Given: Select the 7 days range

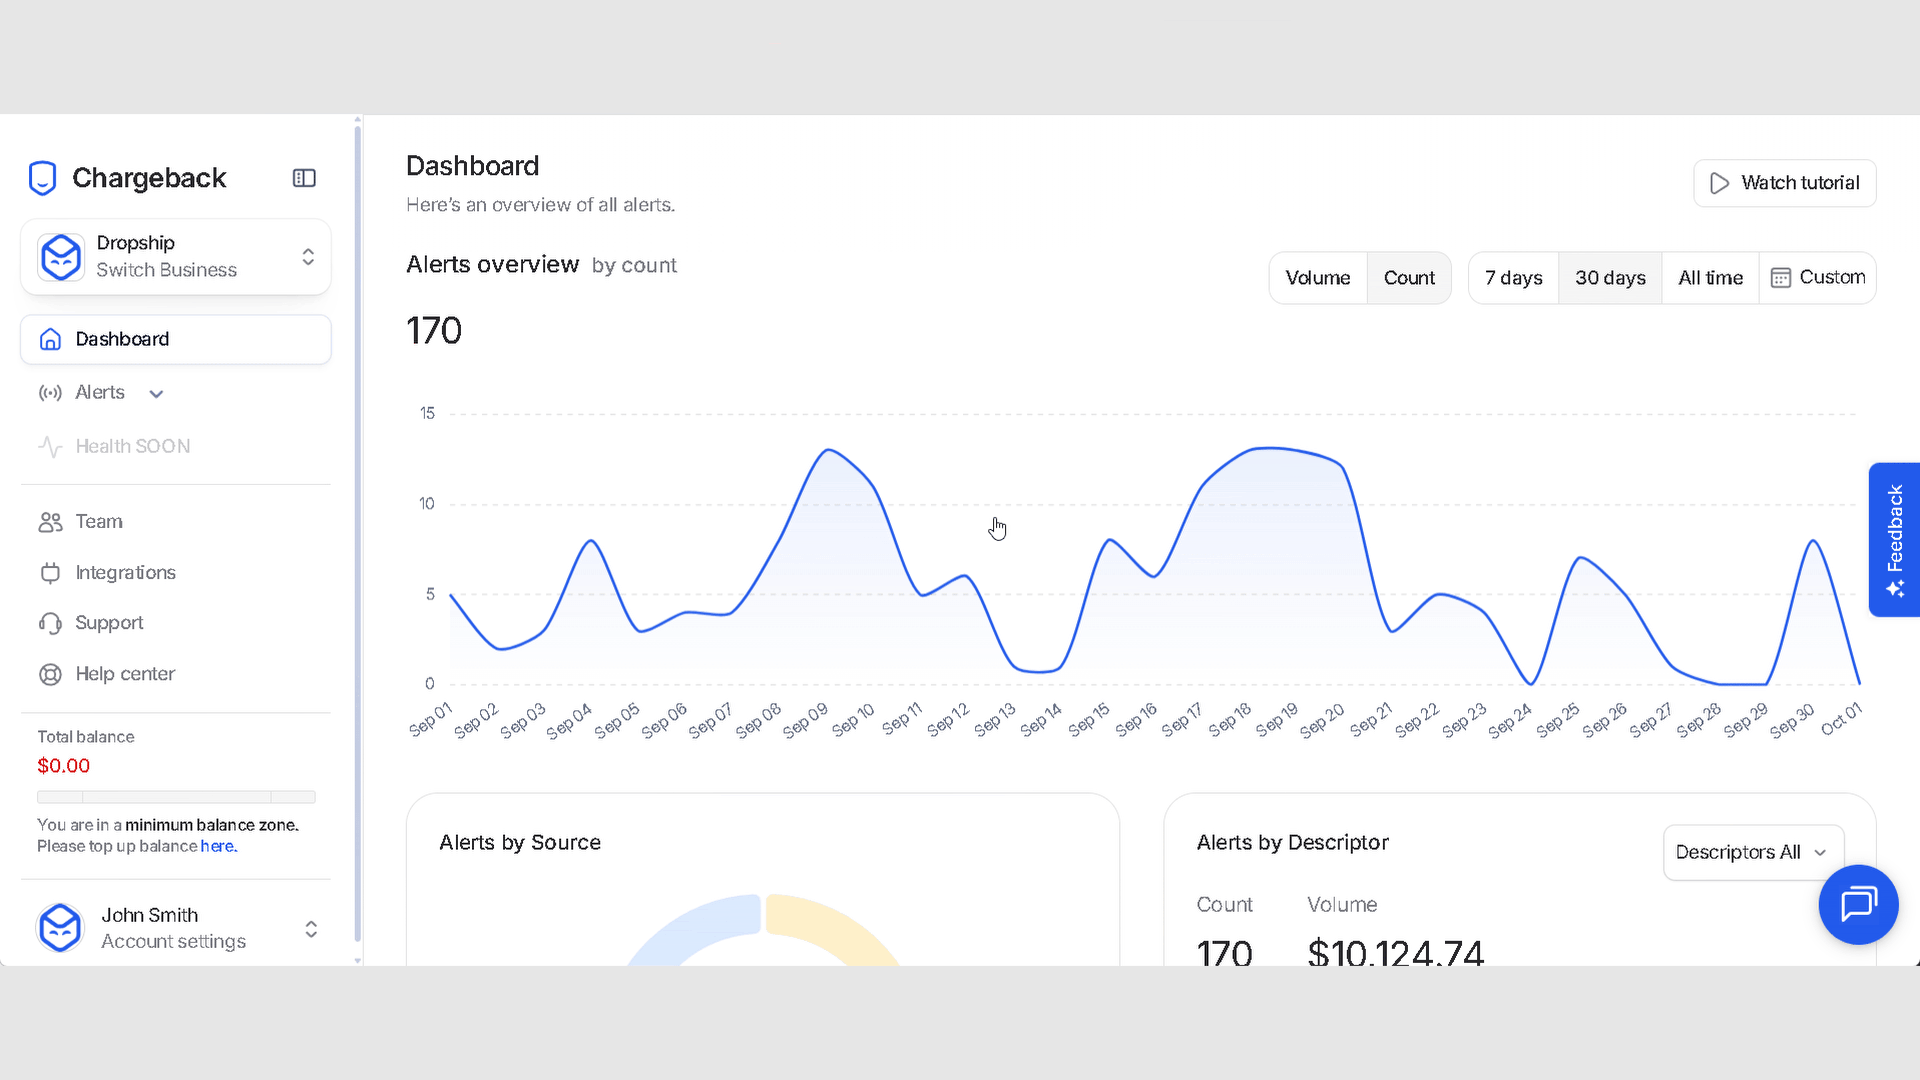Looking at the screenshot, I should pyautogui.click(x=1513, y=278).
